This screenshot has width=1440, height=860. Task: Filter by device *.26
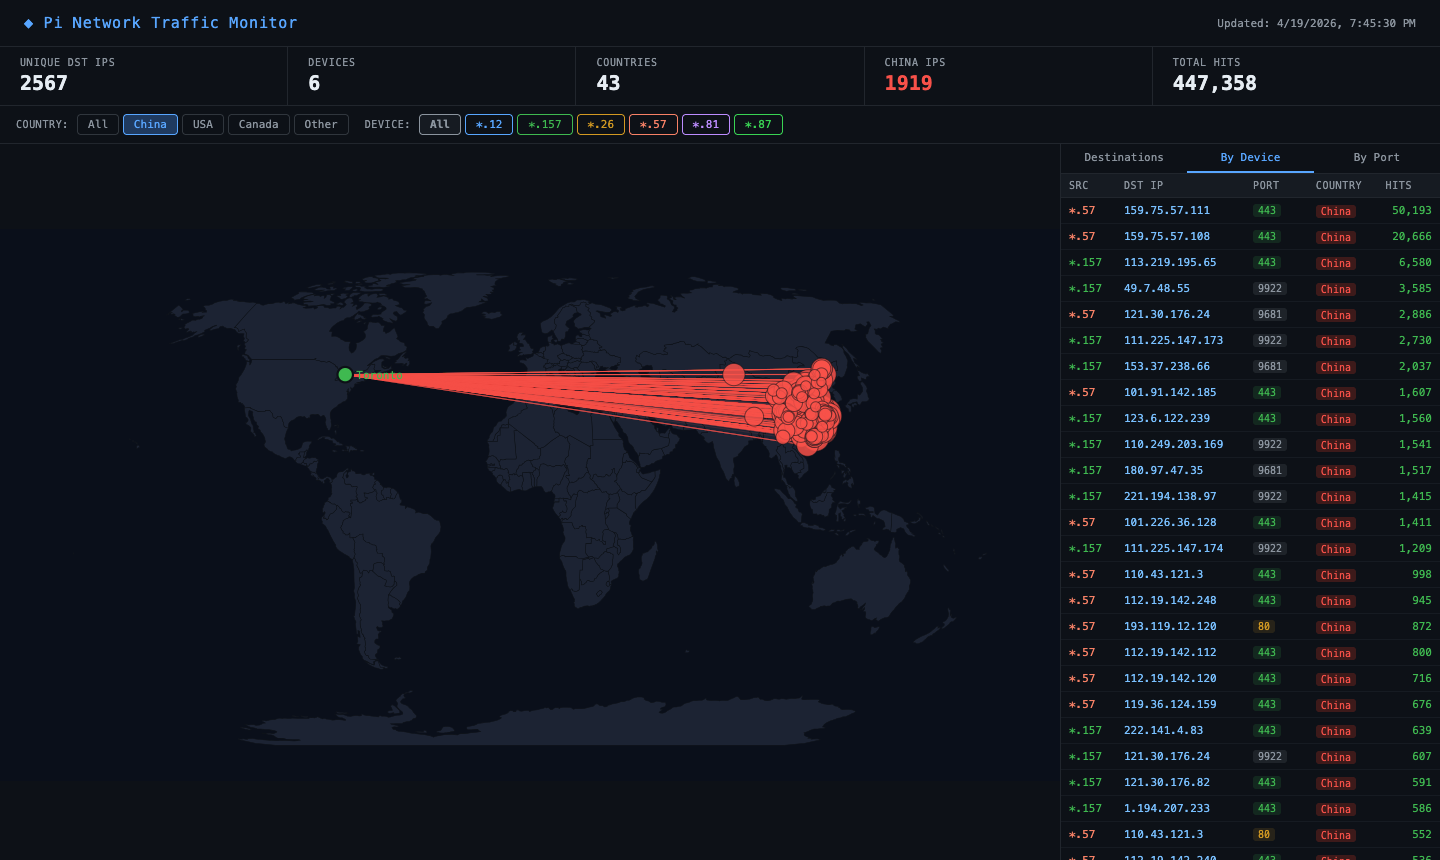(601, 124)
